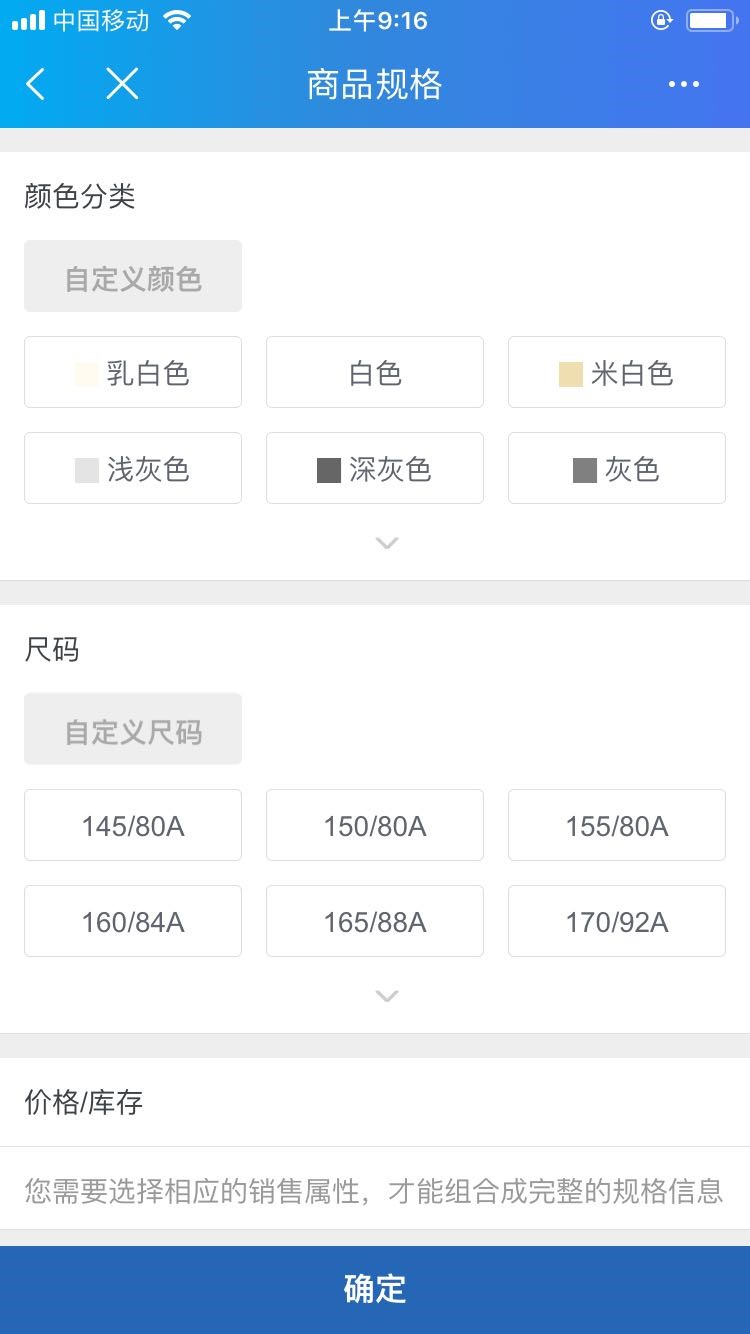Tap the back arrow icon
This screenshot has height=1334, width=750.
(35, 84)
